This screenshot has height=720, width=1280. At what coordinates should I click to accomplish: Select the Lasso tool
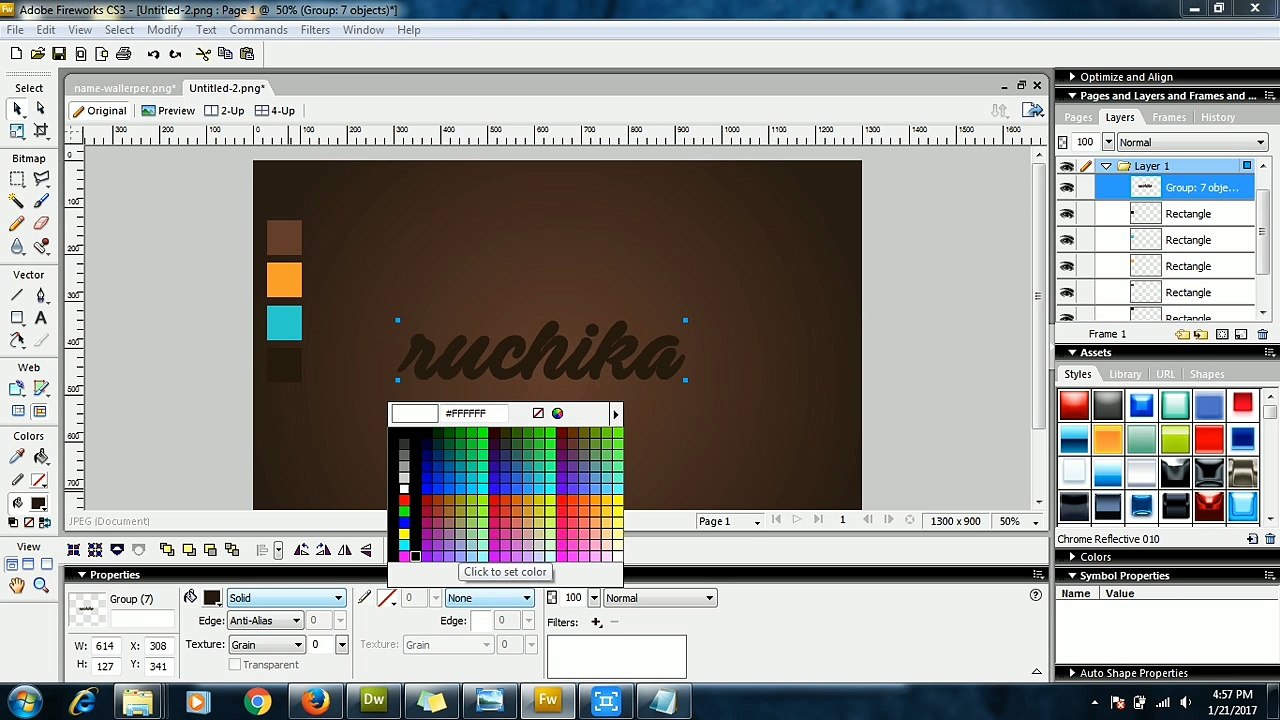point(40,179)
